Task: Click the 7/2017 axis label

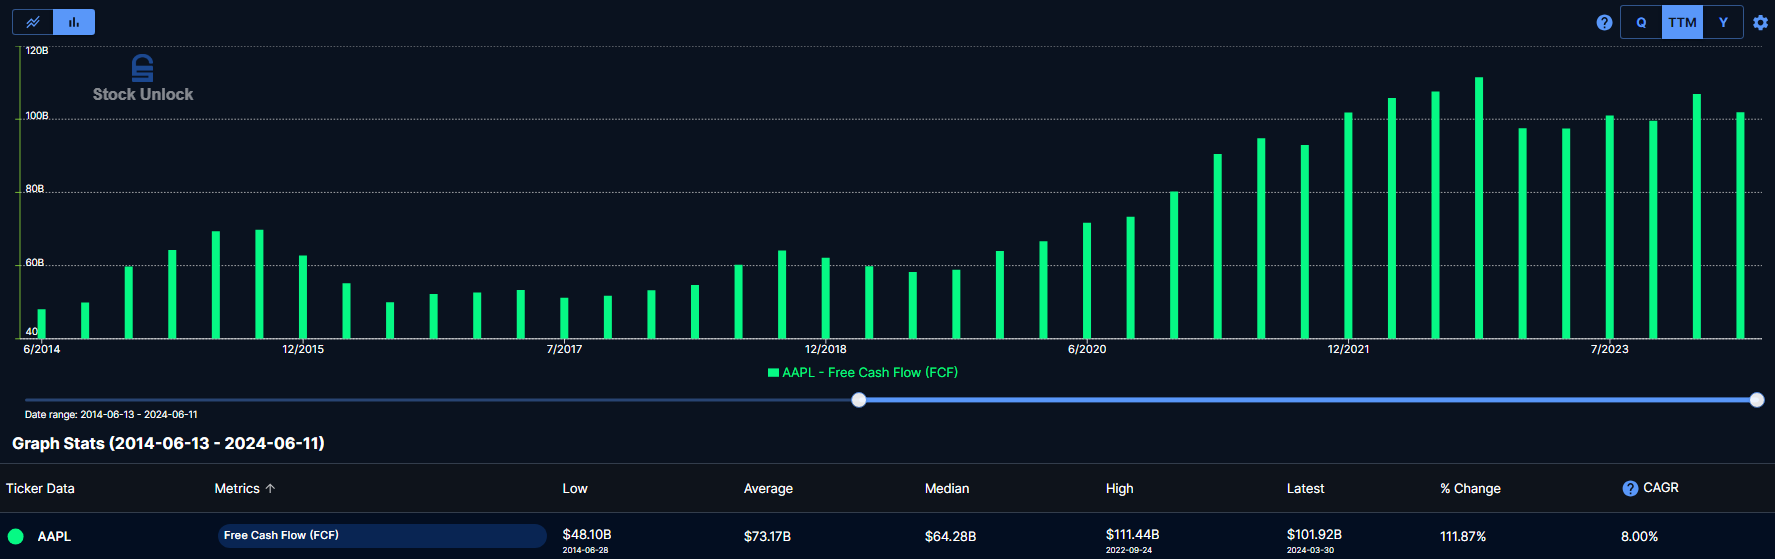Action: [x=564, y=349]
